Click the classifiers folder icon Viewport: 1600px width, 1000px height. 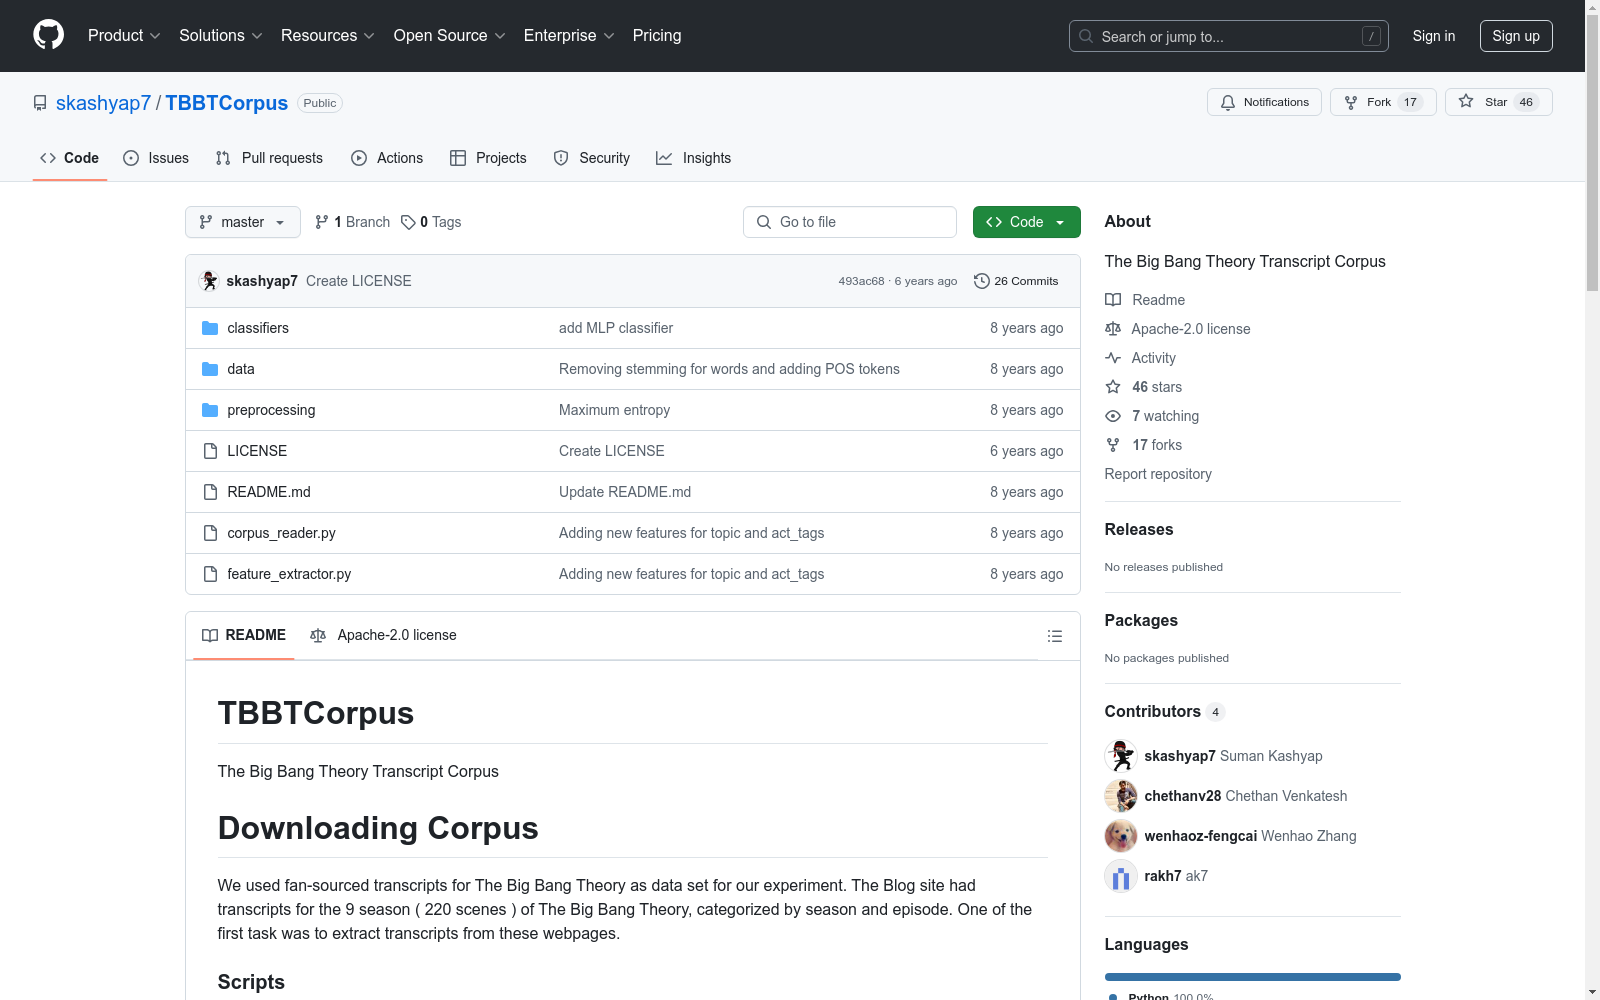point(210,328)
